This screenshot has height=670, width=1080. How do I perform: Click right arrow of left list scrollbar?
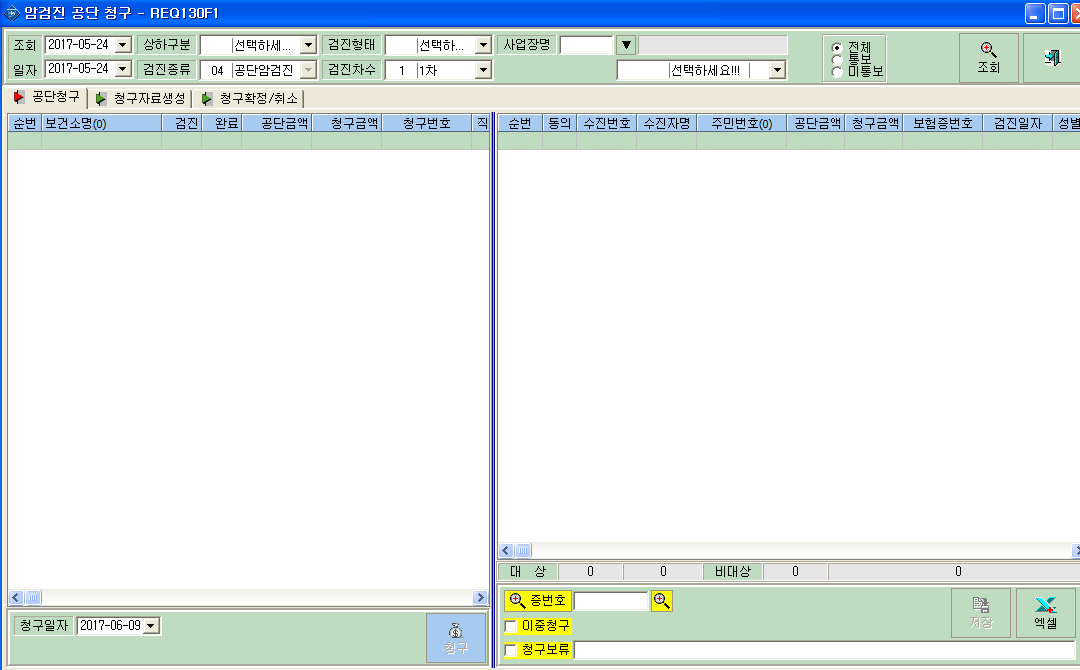(481, 598)
